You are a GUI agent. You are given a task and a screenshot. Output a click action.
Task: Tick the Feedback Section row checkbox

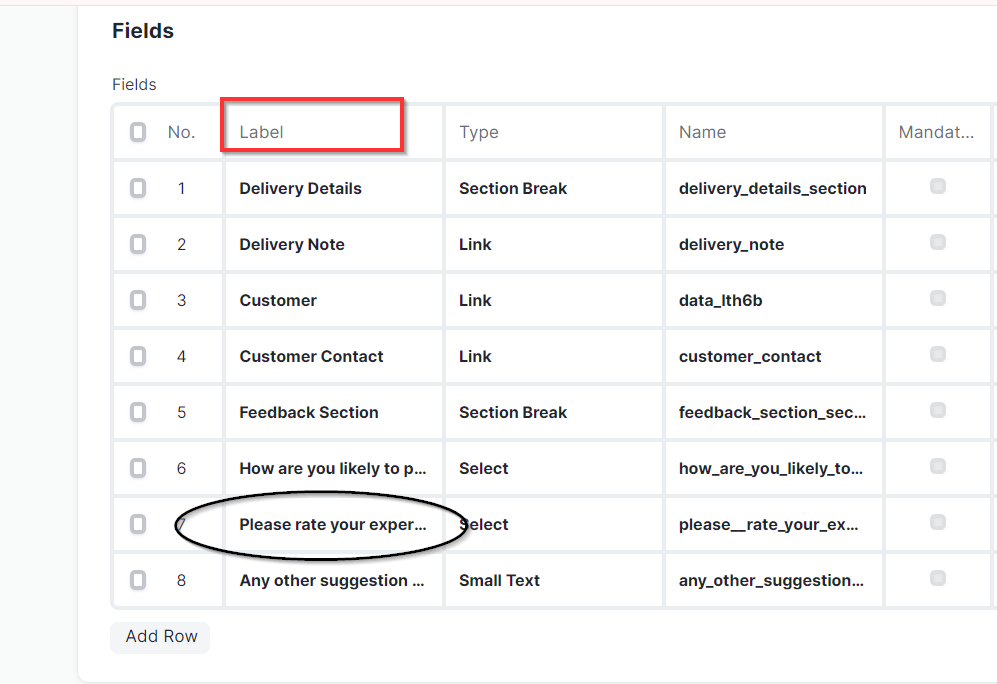pos(138,412)
